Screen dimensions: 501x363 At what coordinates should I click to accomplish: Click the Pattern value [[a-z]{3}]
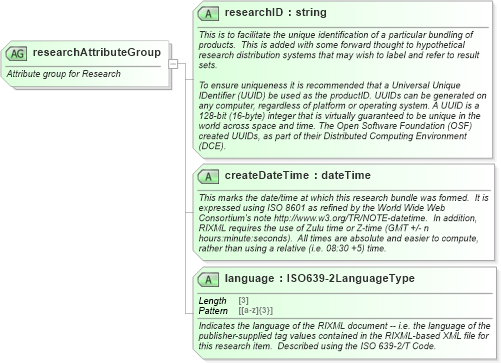pos(256,310)
